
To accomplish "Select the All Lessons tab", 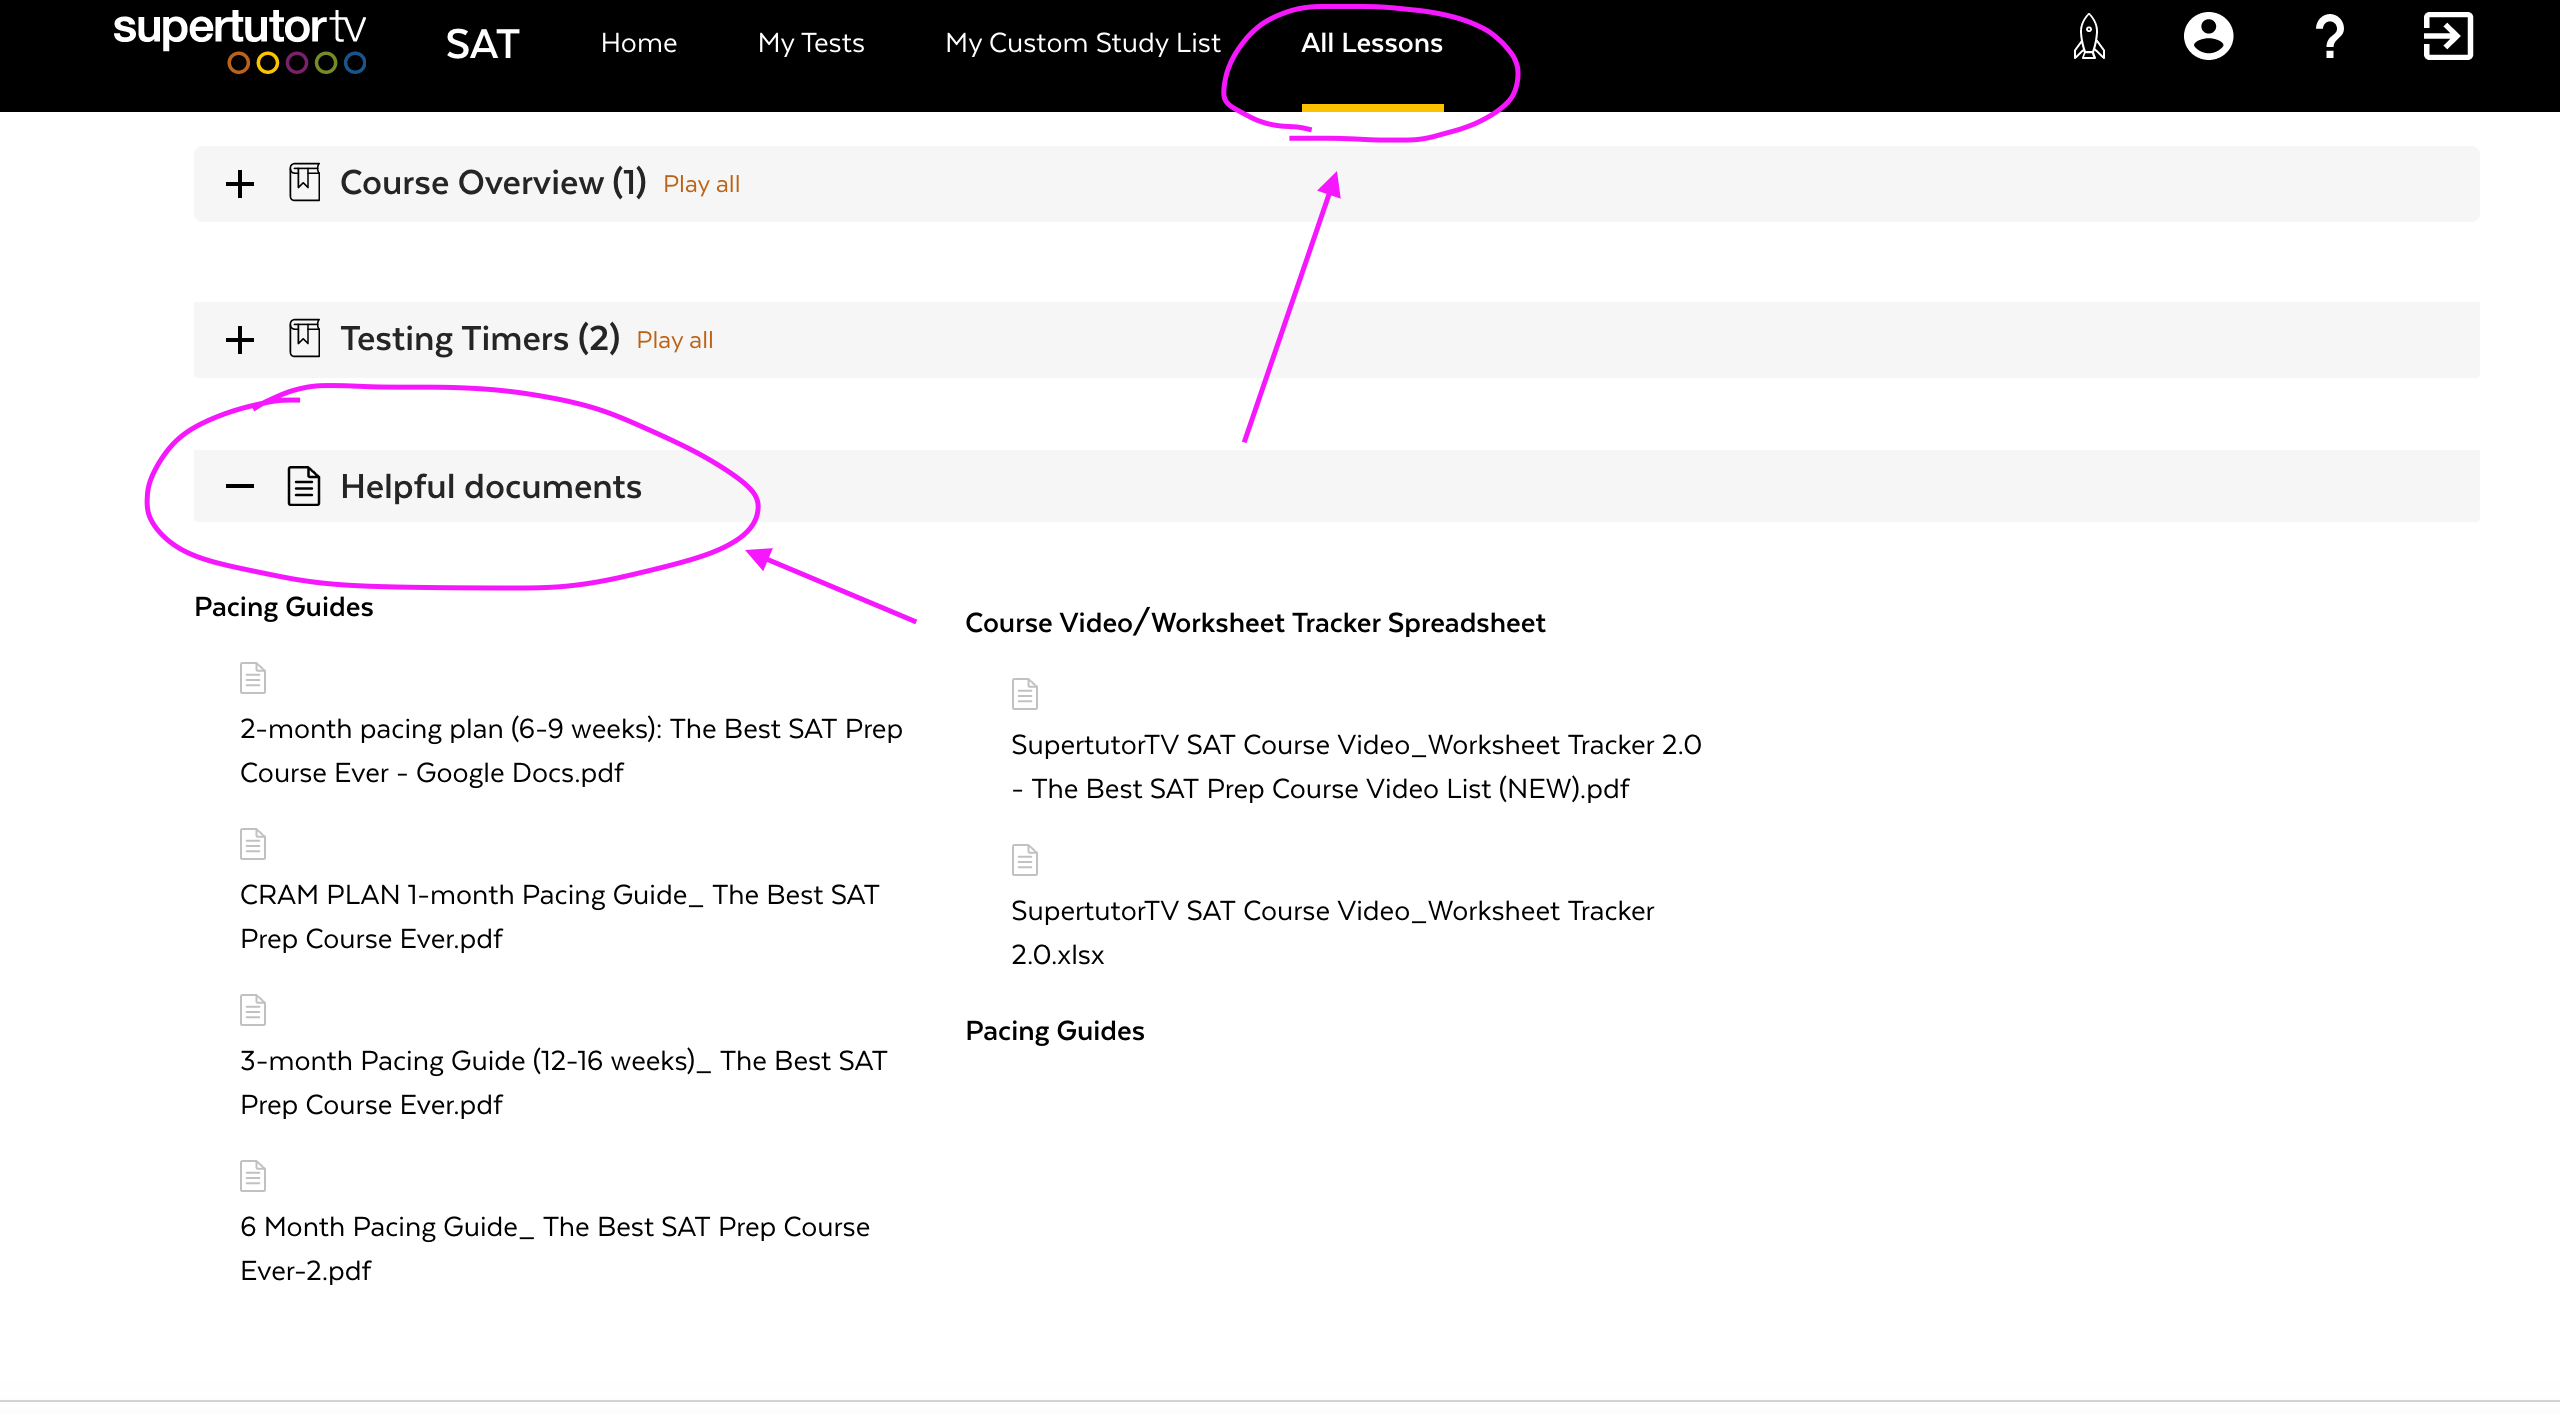I will [x=1371, y=43].
